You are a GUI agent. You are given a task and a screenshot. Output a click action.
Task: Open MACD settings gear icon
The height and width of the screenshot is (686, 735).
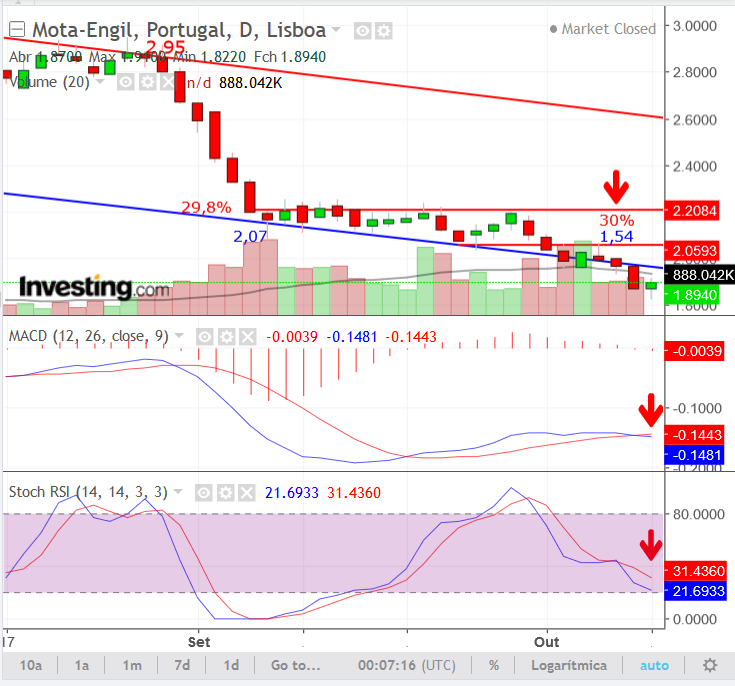(226, 337)
